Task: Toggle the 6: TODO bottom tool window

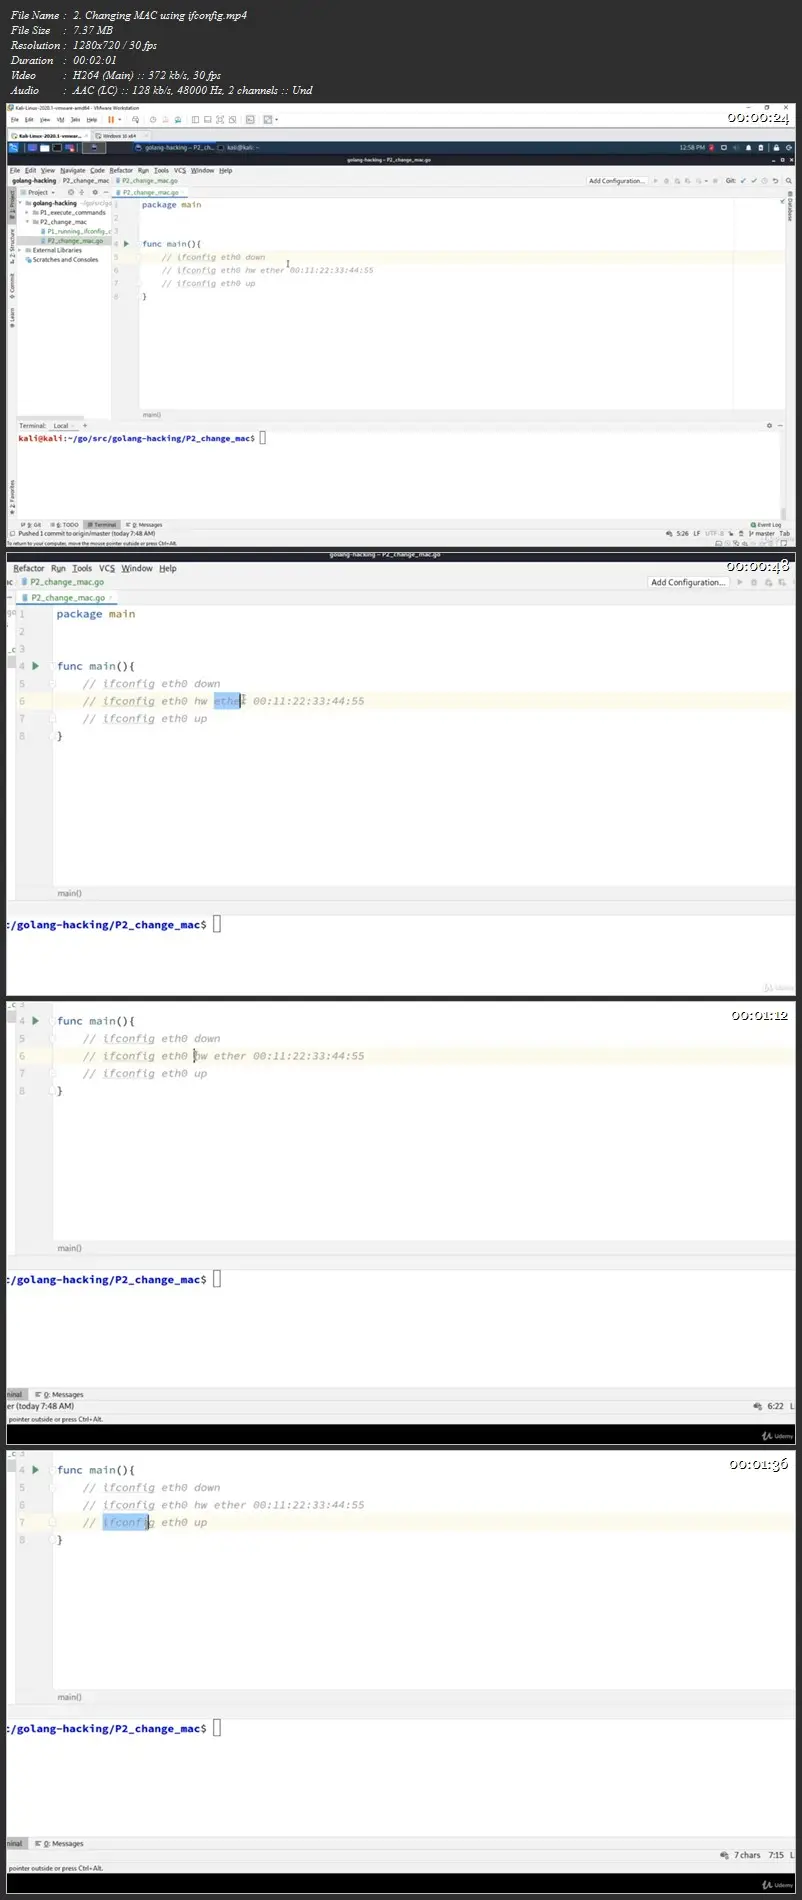Action: click(65, 525)
